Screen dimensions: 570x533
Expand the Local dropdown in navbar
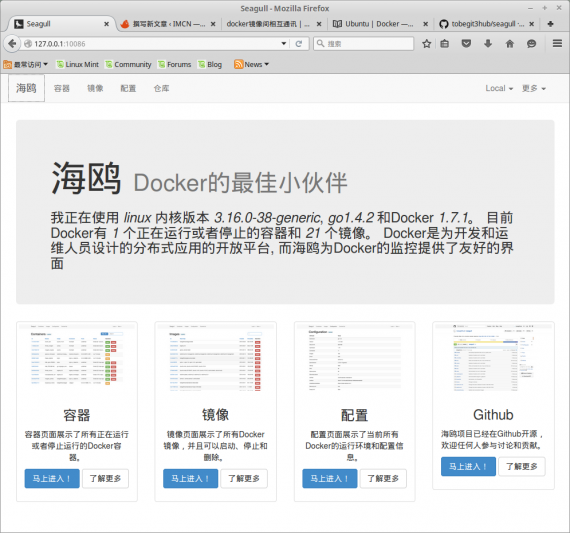(499, 88)
